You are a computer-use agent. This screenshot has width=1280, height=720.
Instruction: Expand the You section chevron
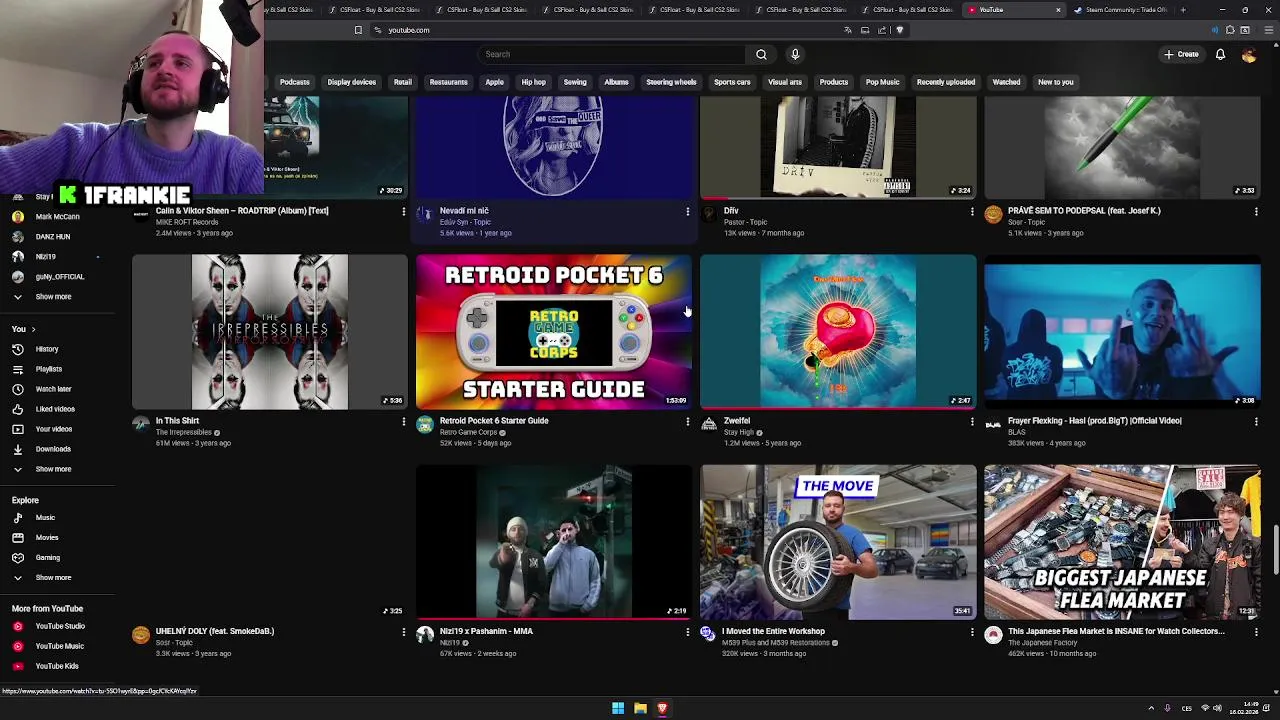click(33, 329)
